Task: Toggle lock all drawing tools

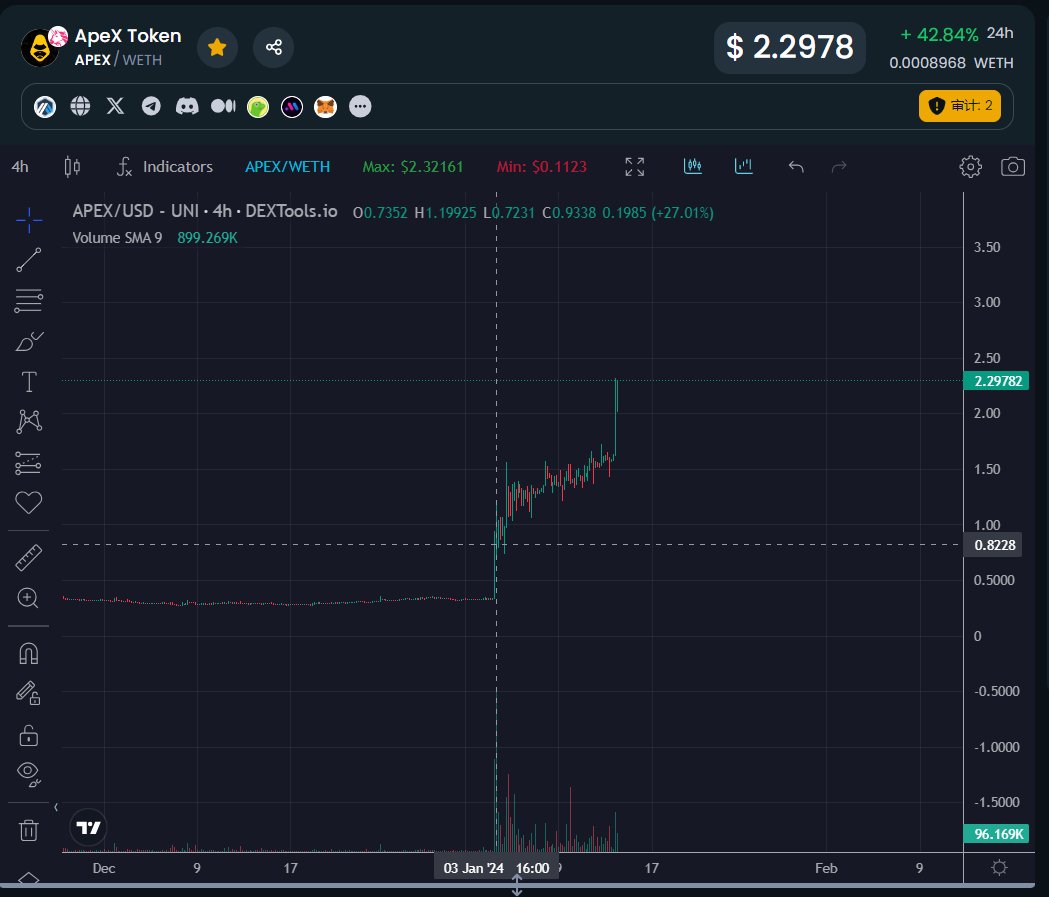Action: tap(28, 735)
